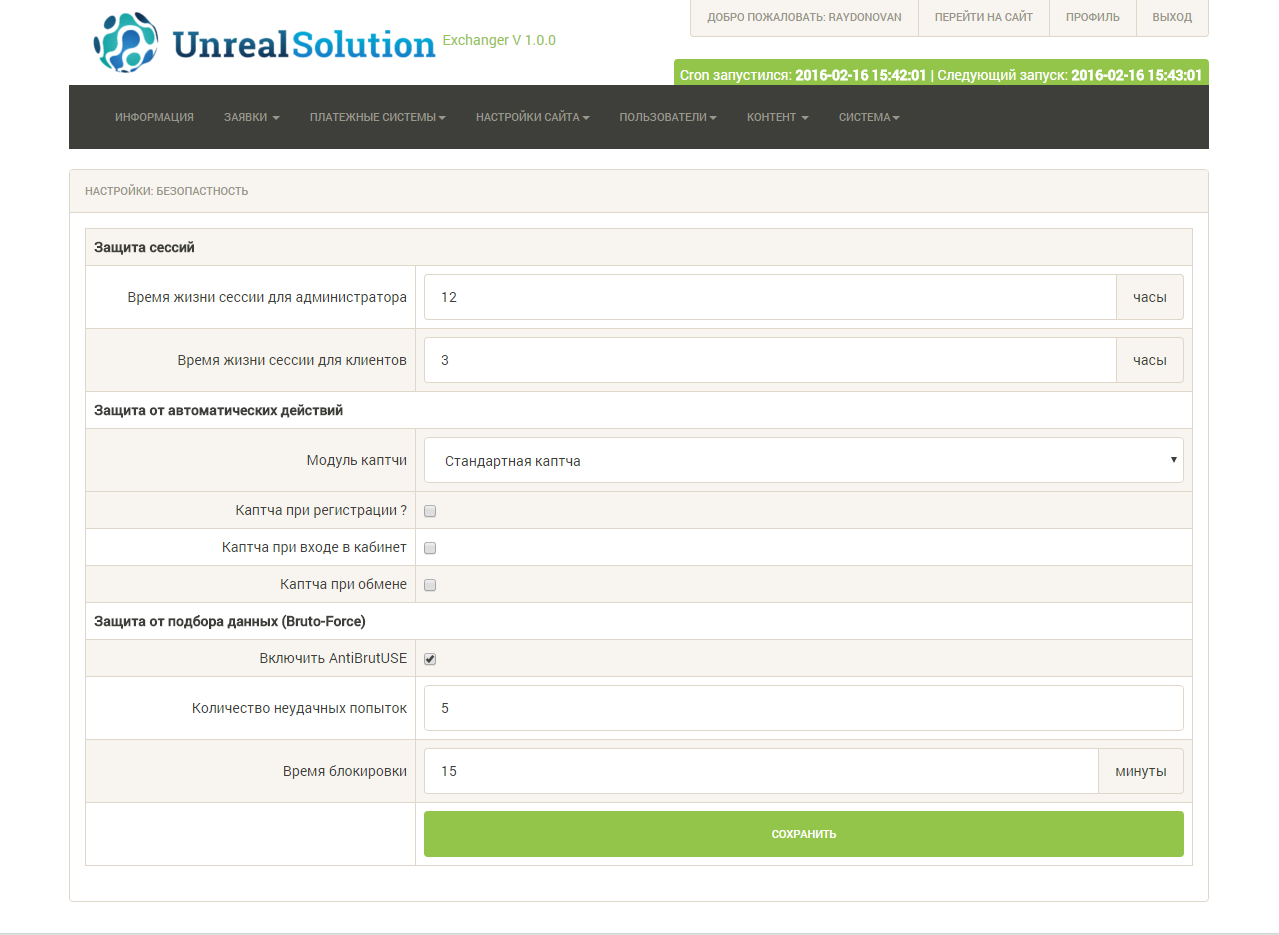Viewport: 1279px width, 935px height.
Task: Uncheck the Включить AntiBrutUSE checkbox
Action: [430, 659]
